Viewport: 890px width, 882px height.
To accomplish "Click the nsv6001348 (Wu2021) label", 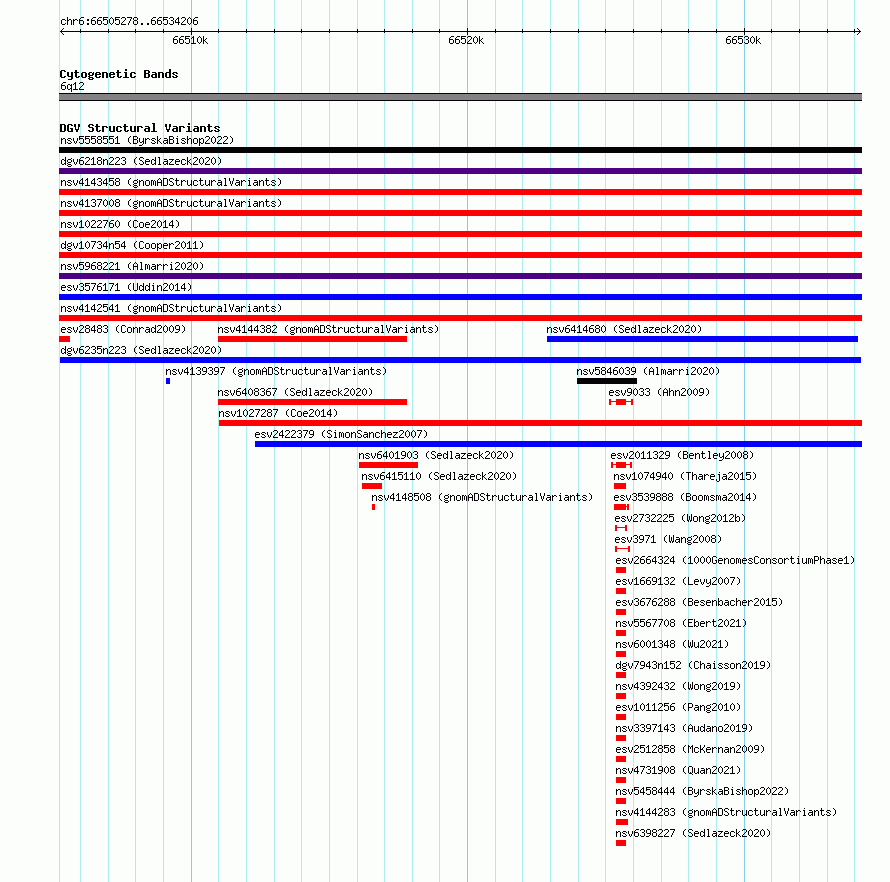I will [x=672, y=644].
